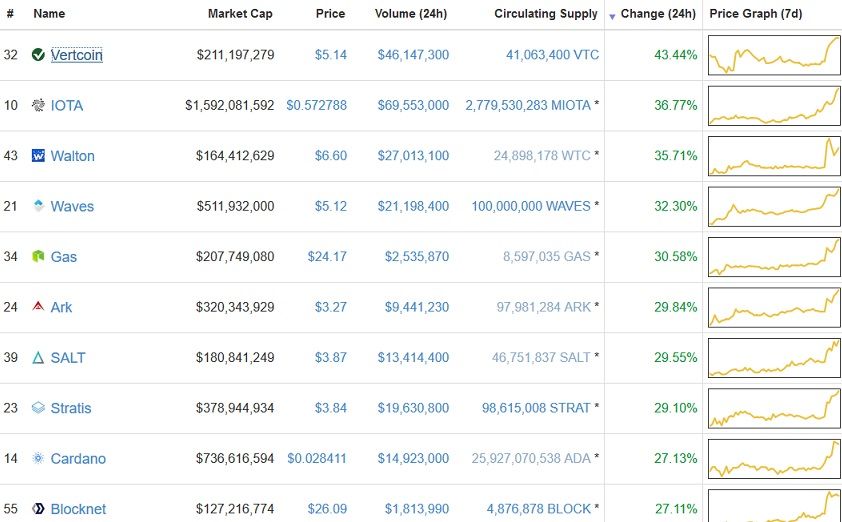The width and height of the screenshot is (842, 522).
Task: Click the Cardano coin logo icon
Action: (x=38, y=459)
